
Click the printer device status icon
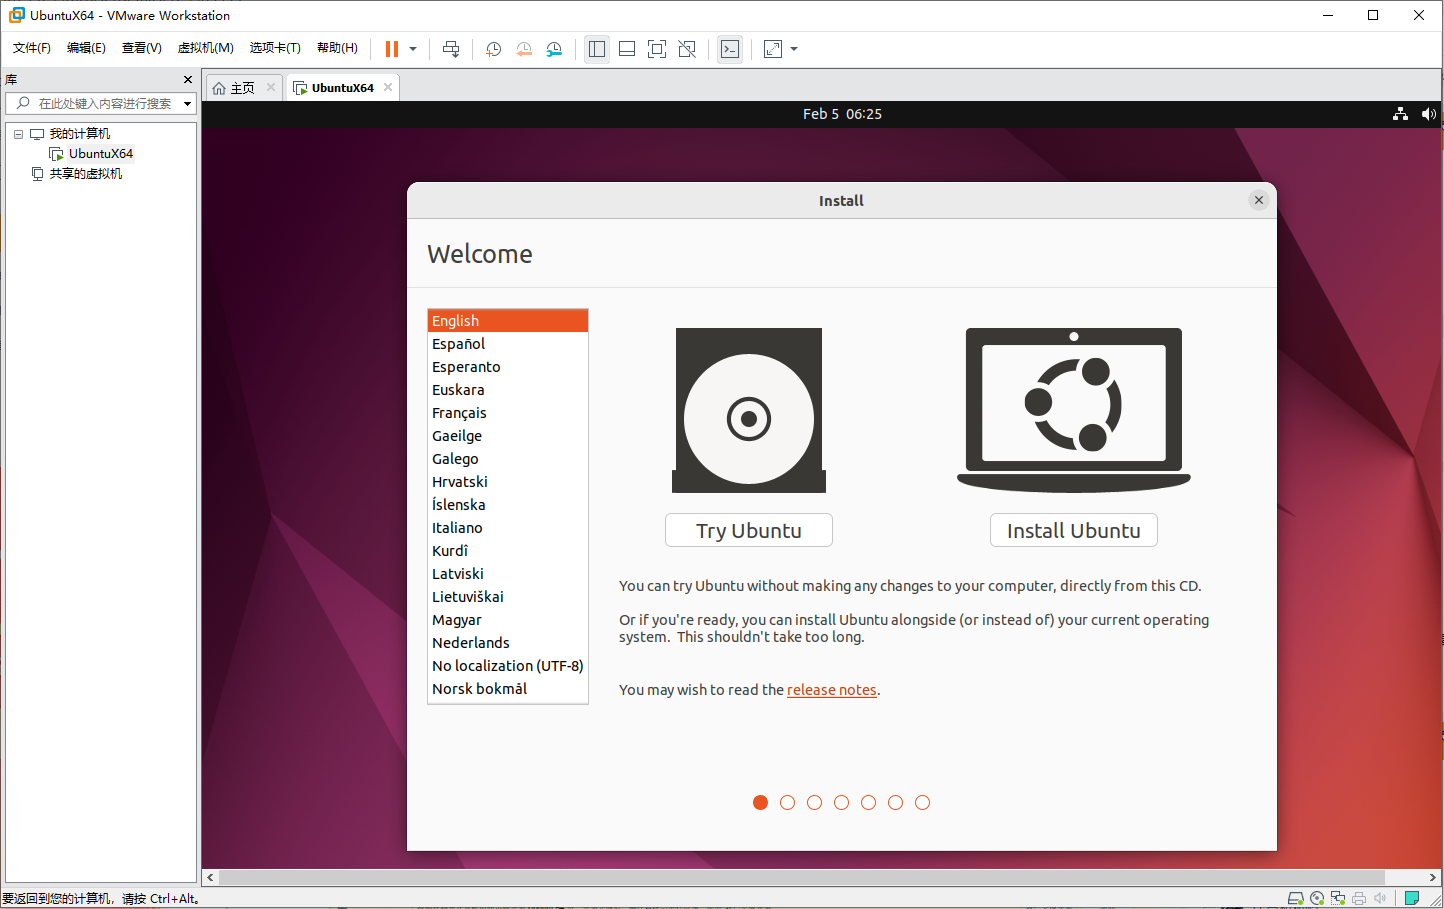pos(1359,898)
